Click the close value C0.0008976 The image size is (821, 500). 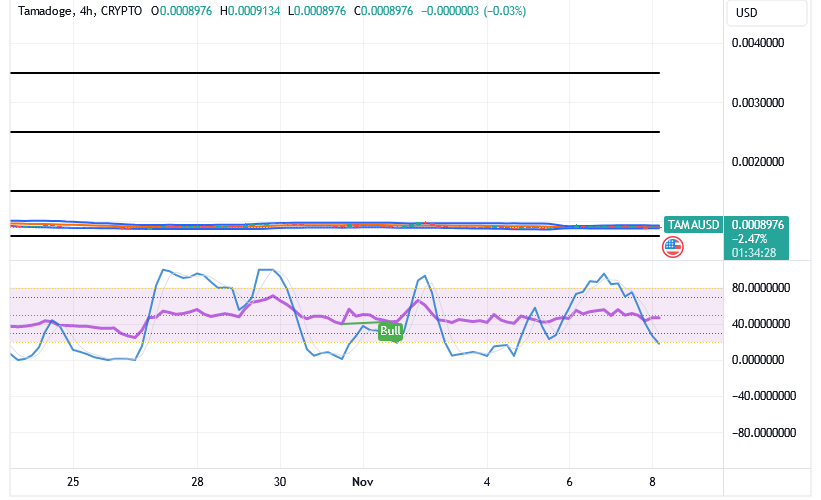383,11
